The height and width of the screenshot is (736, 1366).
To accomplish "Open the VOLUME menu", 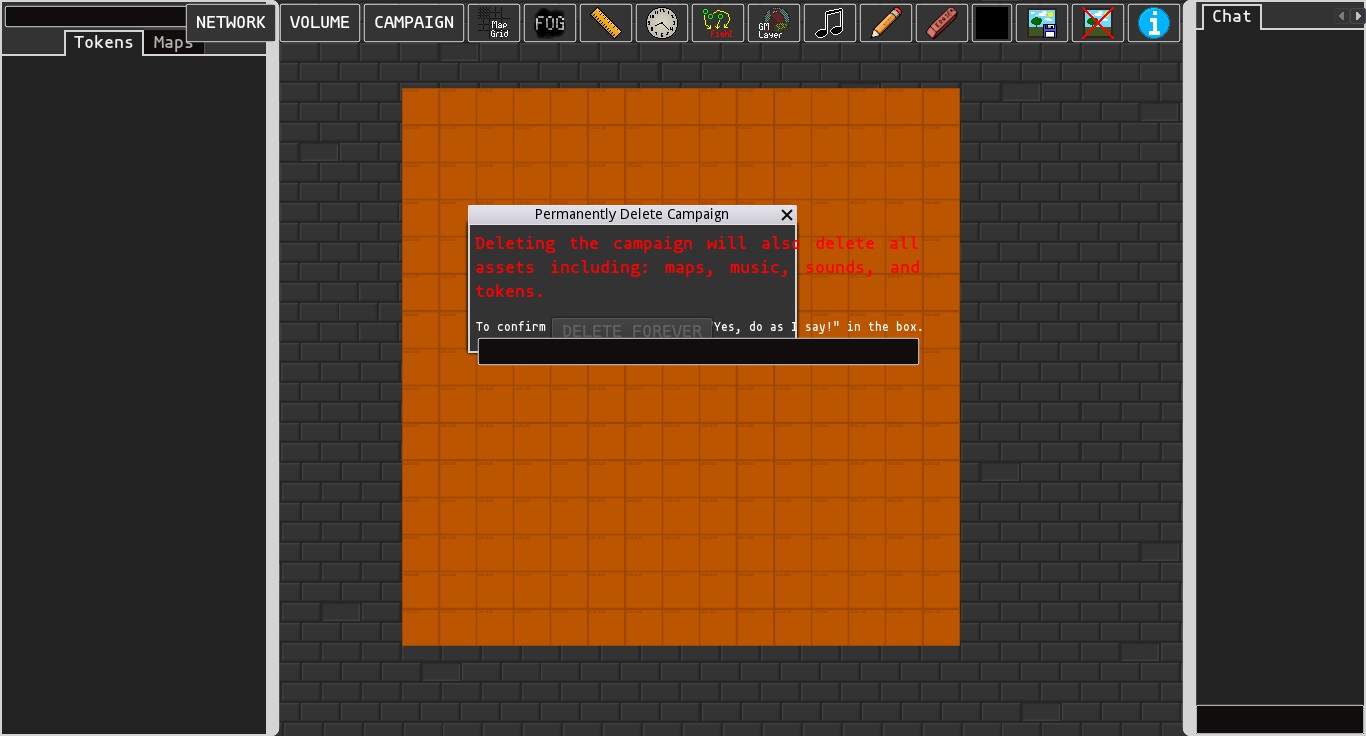I will pyautogui.click(x=320, y=23).
